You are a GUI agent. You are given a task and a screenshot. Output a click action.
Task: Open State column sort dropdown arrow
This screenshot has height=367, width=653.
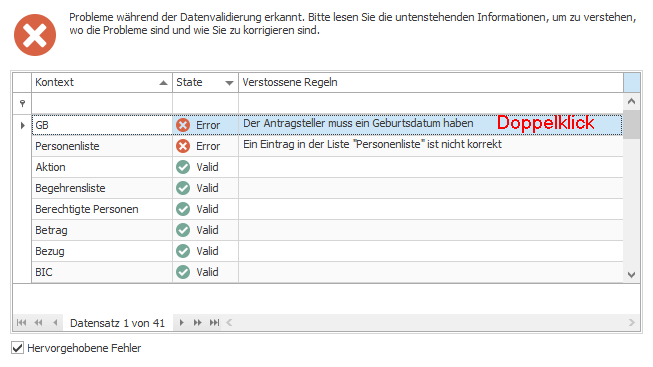(x=229, y=83)
